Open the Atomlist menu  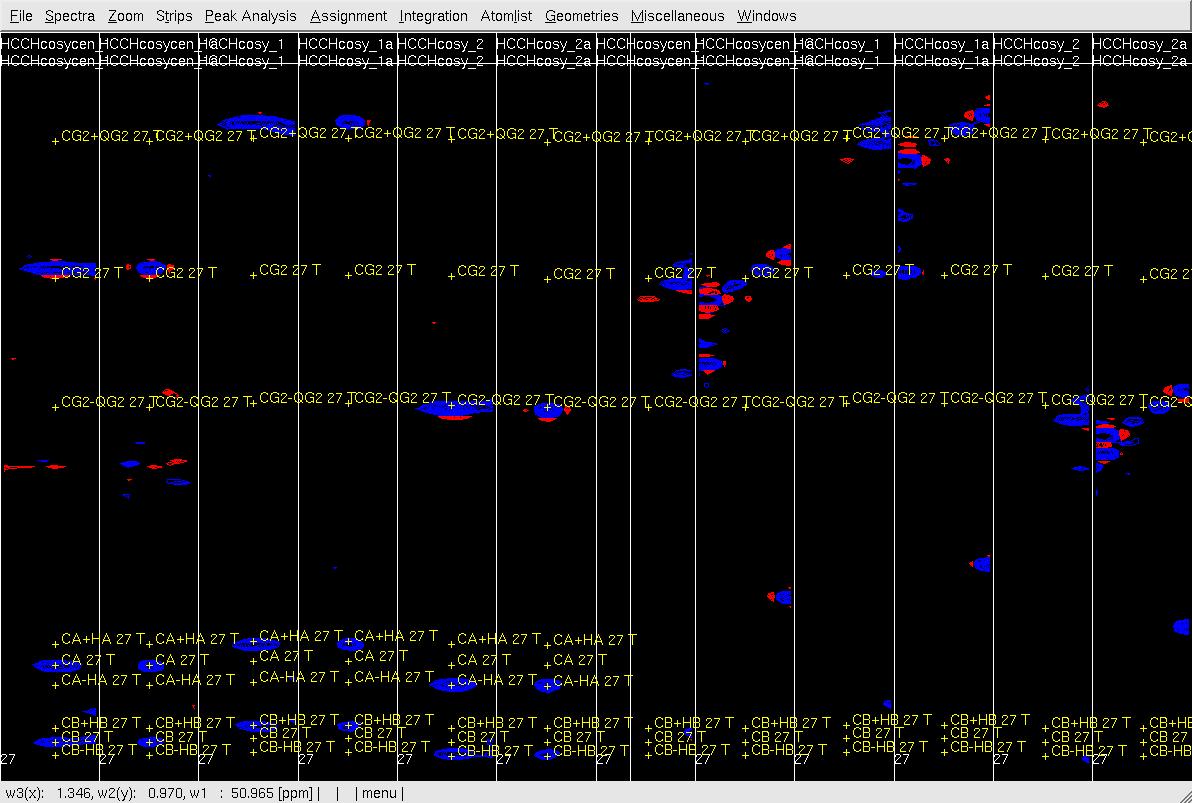(506, 16)
